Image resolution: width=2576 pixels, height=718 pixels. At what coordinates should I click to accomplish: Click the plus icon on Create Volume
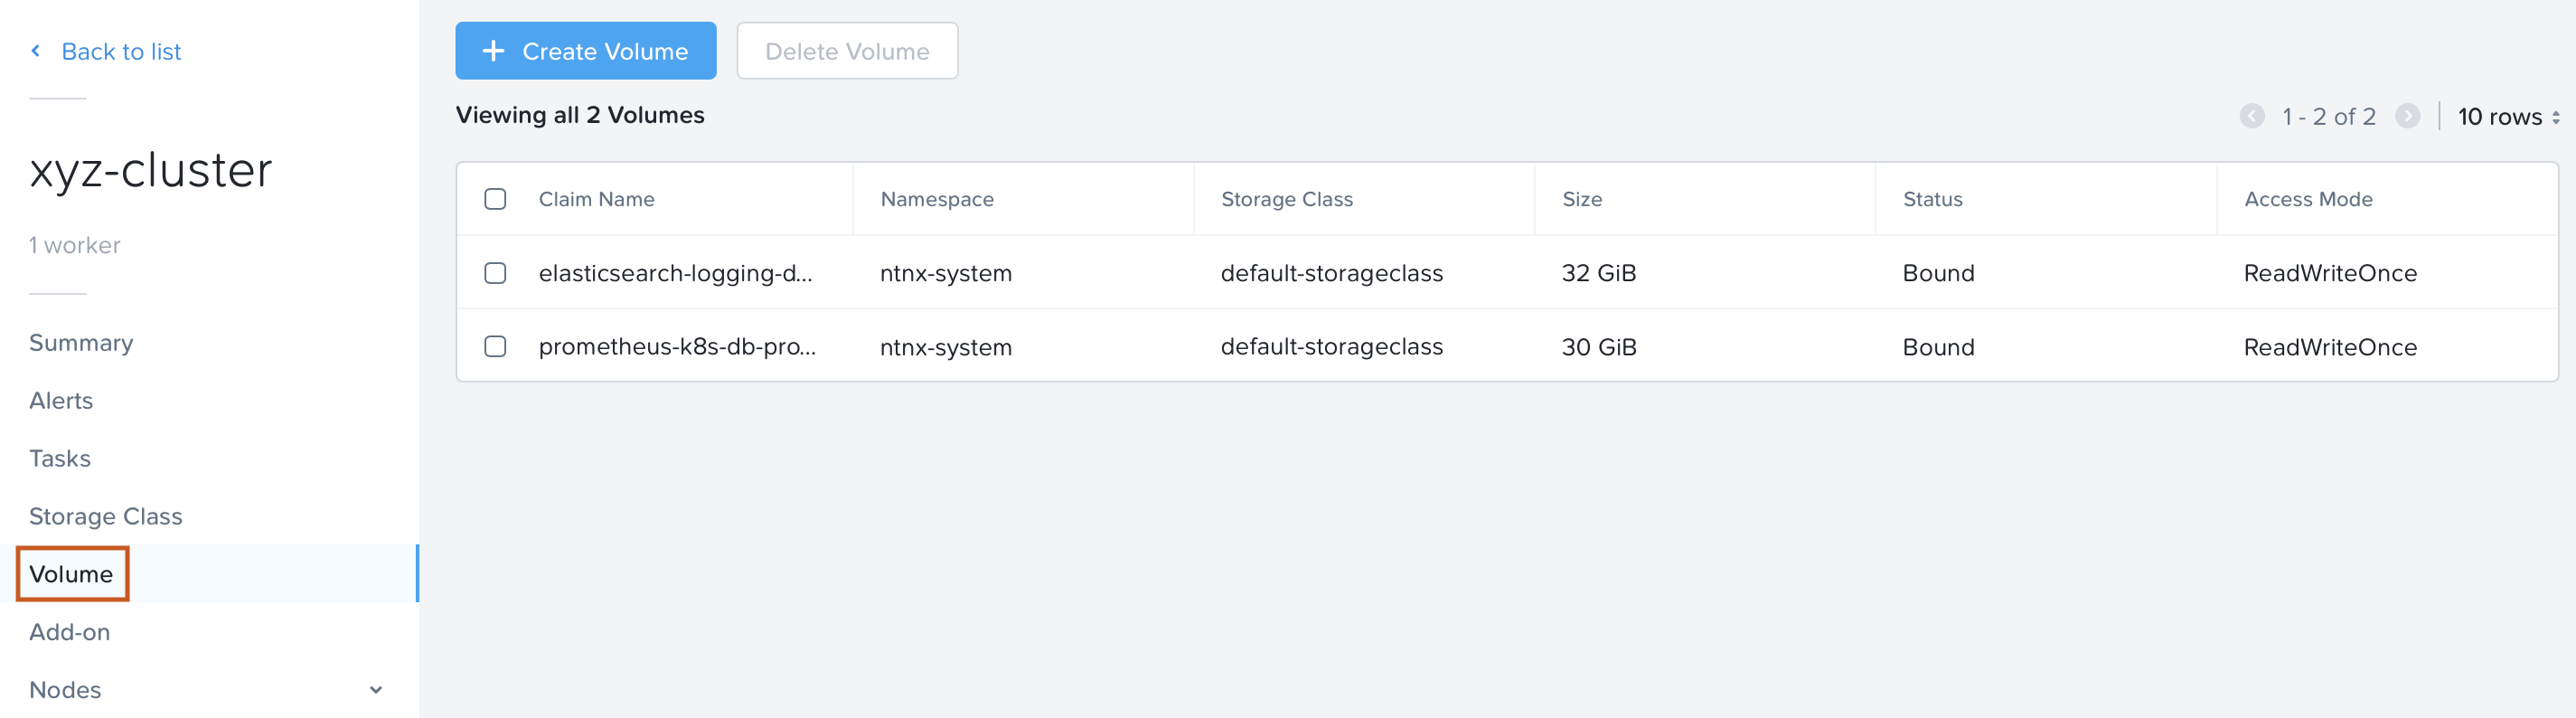click(493, 51)
